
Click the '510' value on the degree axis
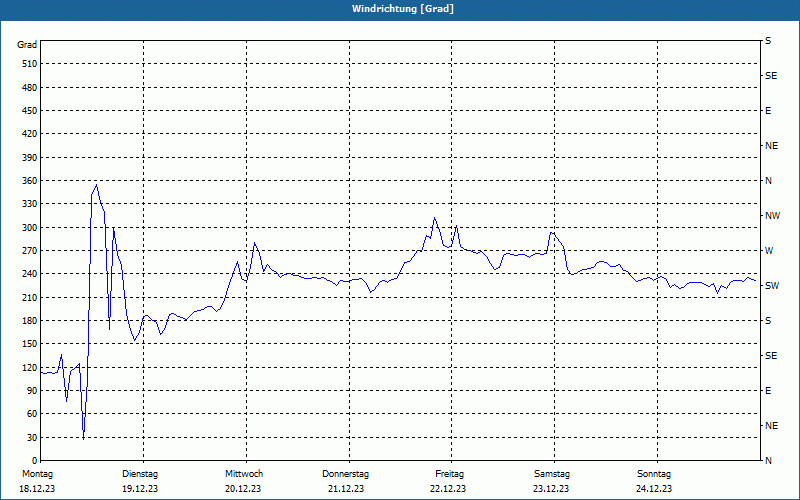30,64
